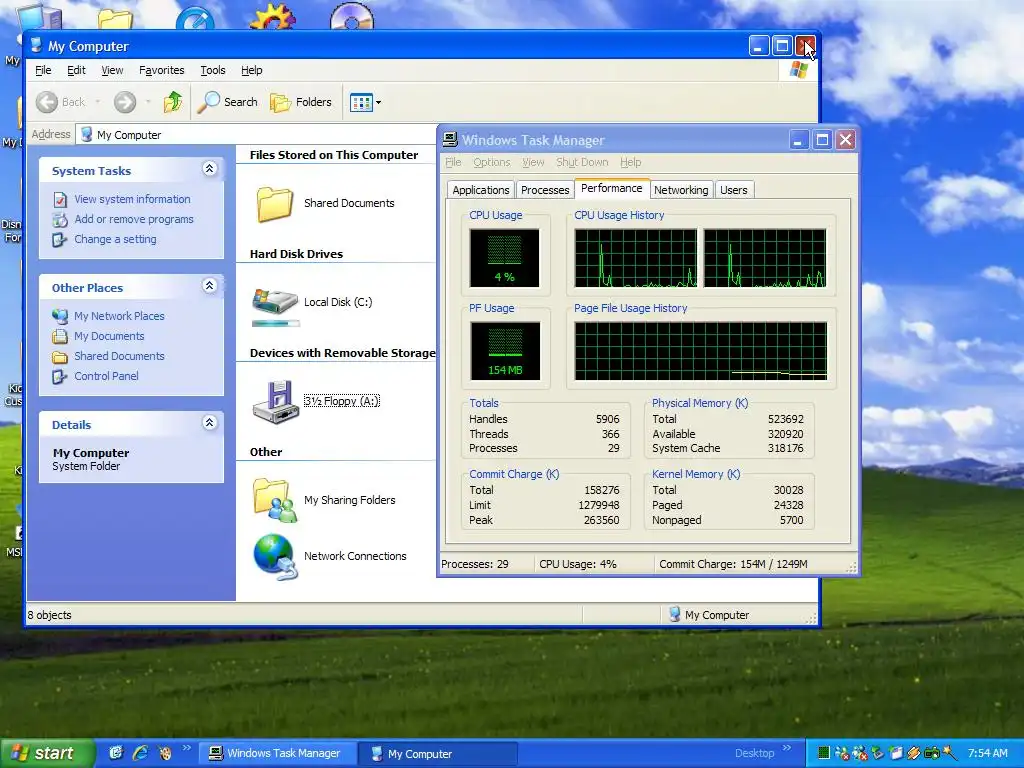Select the Network Connections globe icon
The height and width of the screenshot is (768, 1024).
275,557
